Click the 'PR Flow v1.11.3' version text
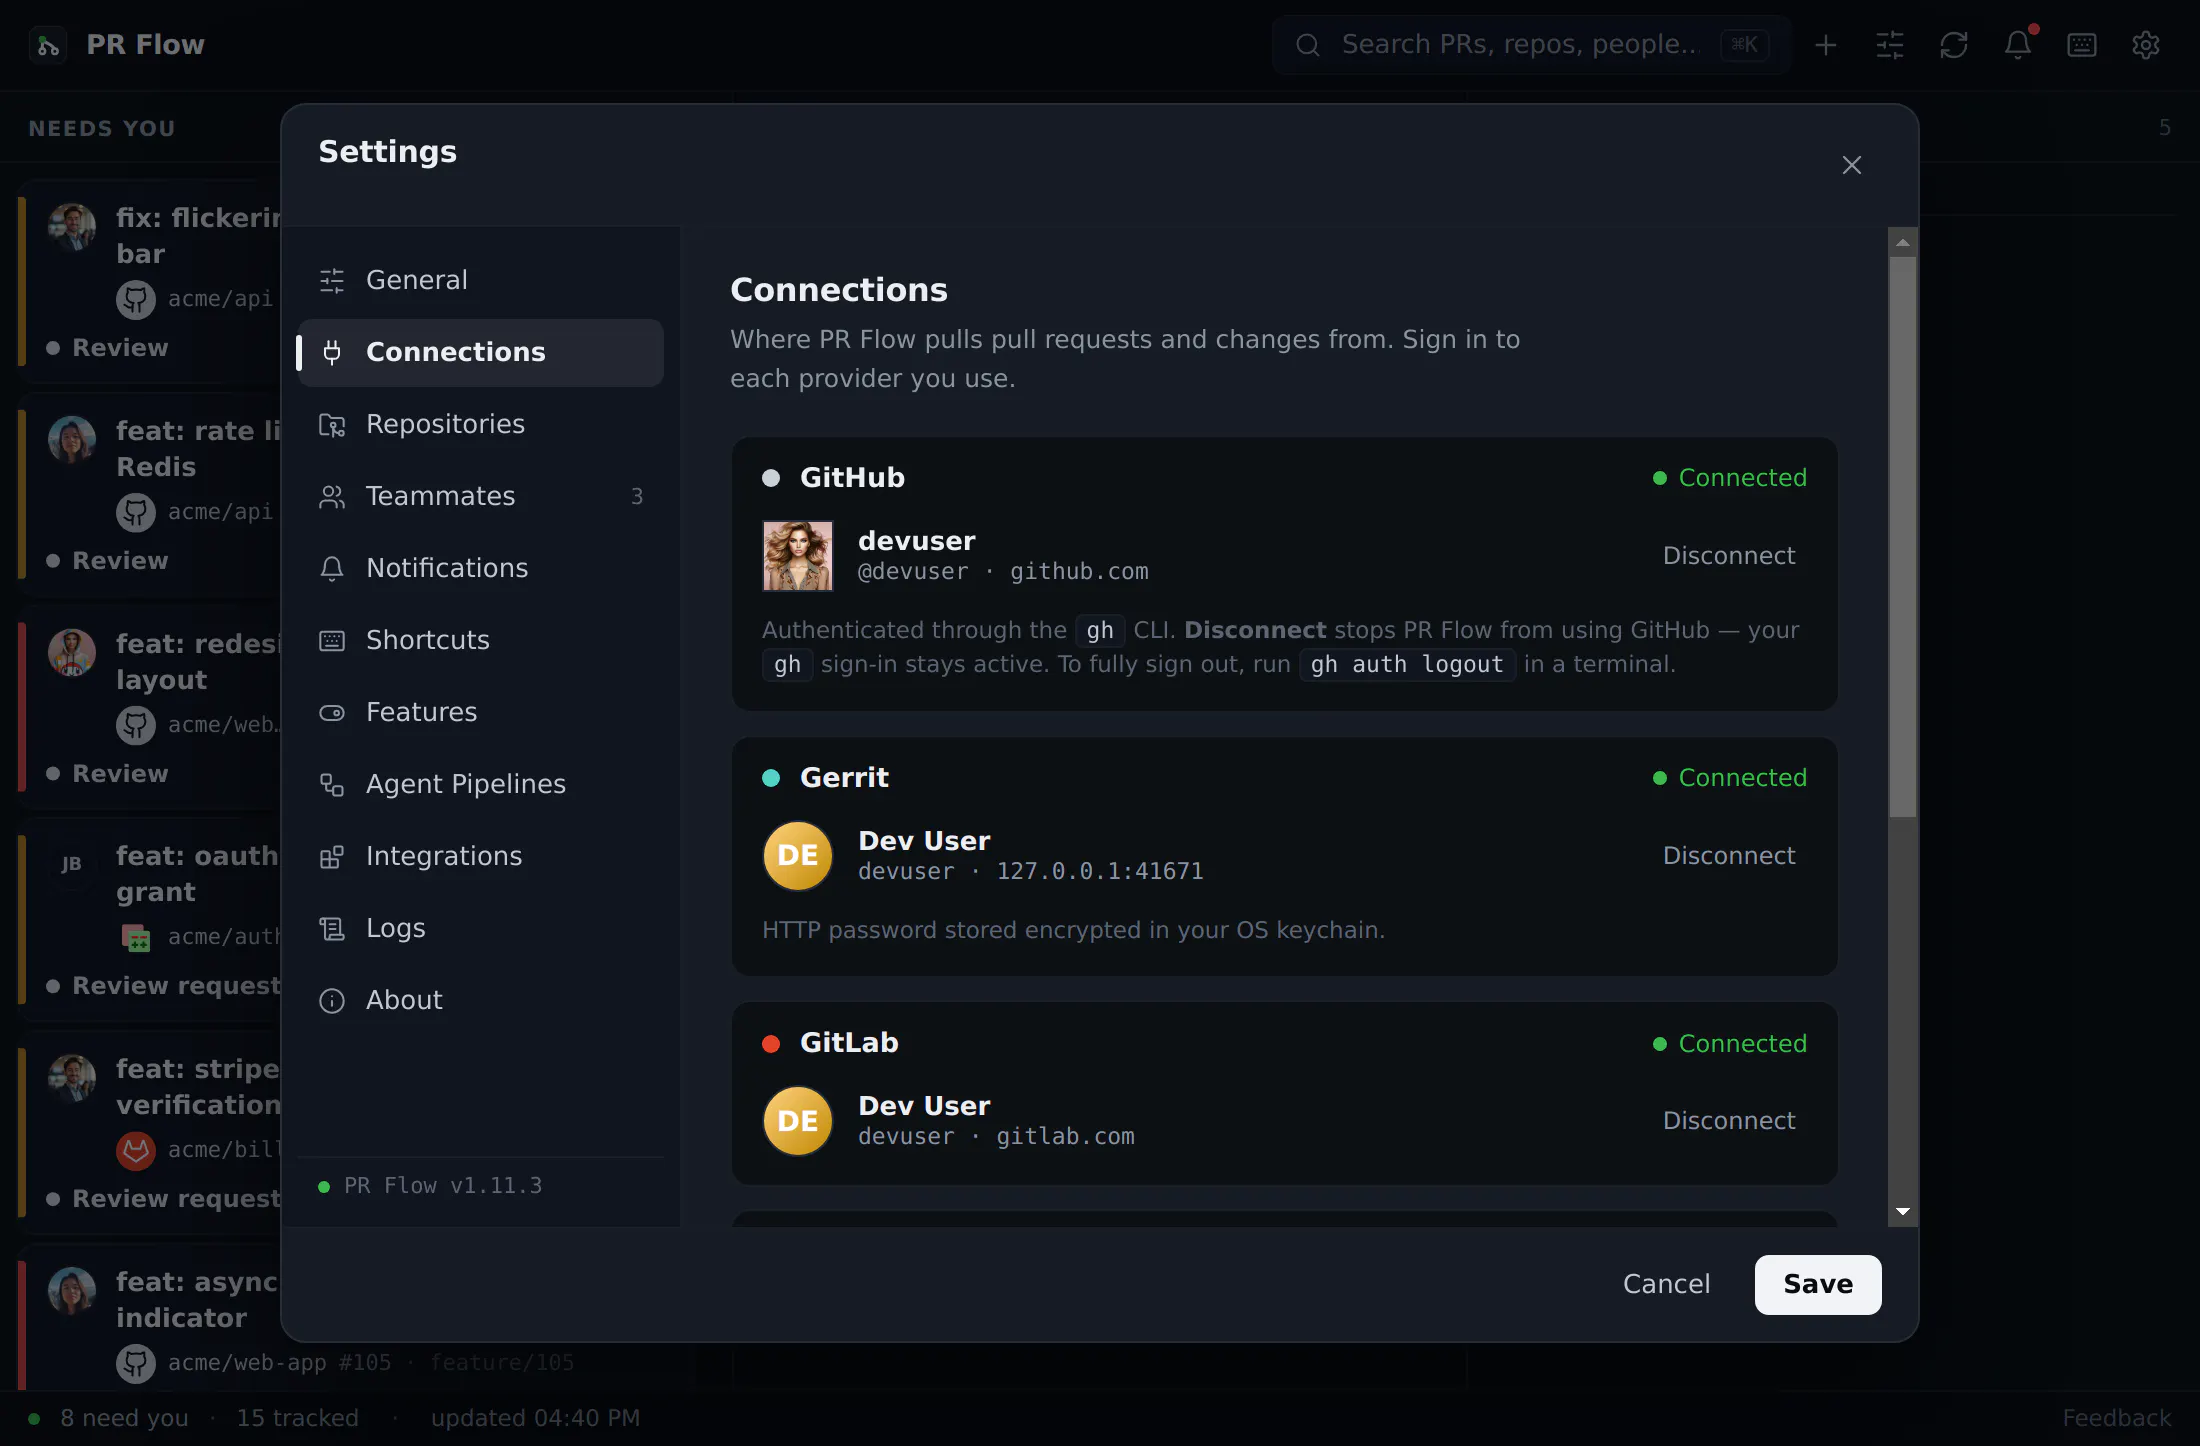The height and width of the screenshot is (1446, 2200). point(443,1186)
